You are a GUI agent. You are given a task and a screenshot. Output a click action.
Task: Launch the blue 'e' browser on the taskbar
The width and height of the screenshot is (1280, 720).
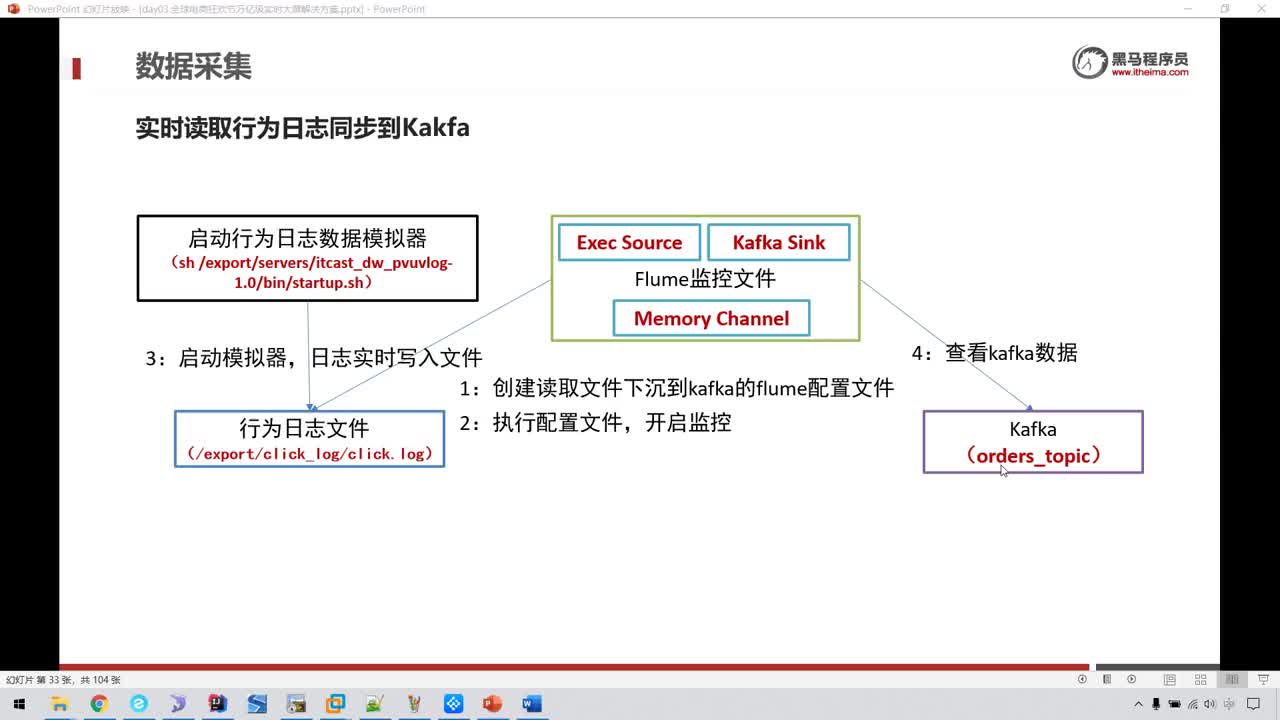(x=138, y=704)
